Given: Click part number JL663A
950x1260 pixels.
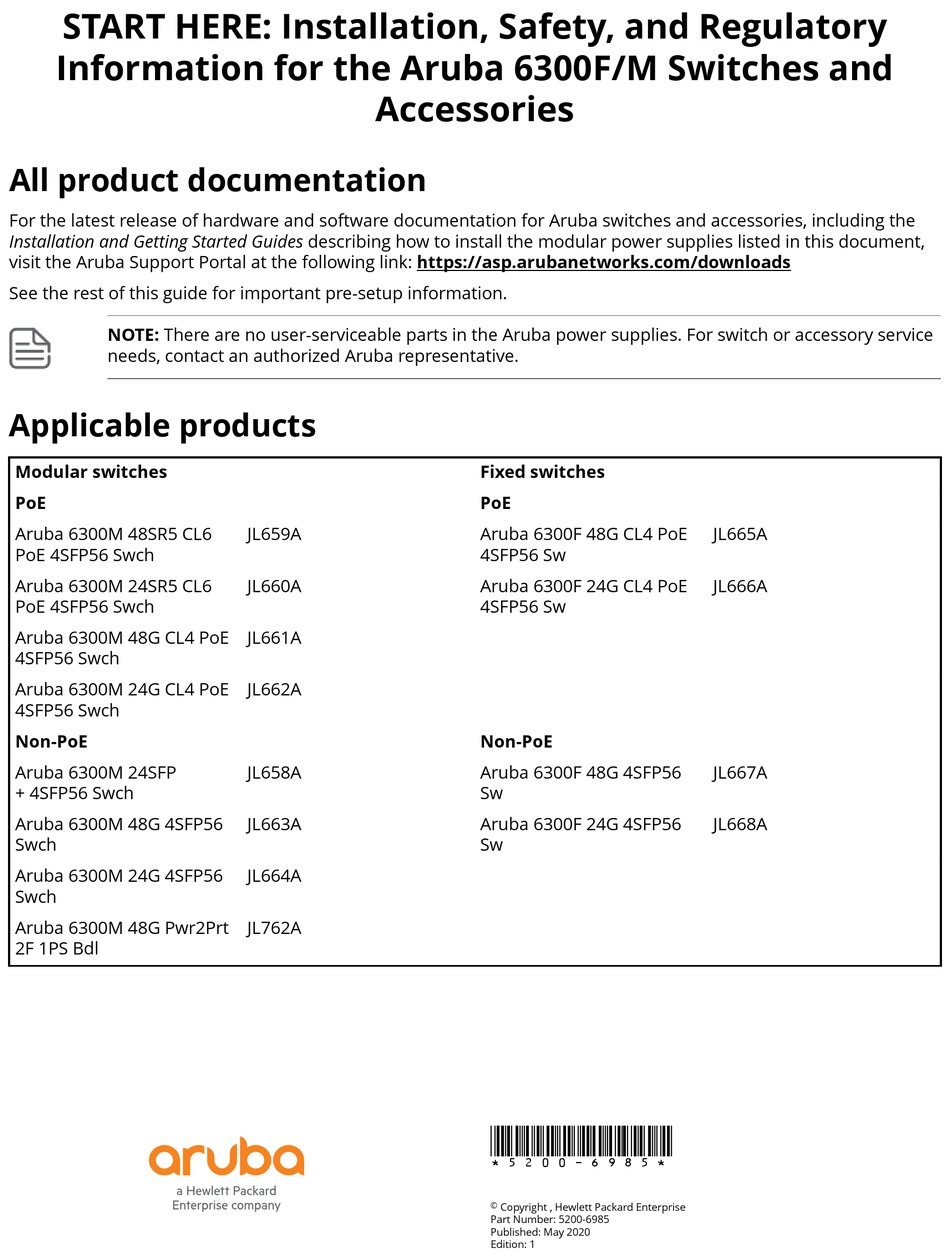Looking at the screenshot, I should point(274,824).
